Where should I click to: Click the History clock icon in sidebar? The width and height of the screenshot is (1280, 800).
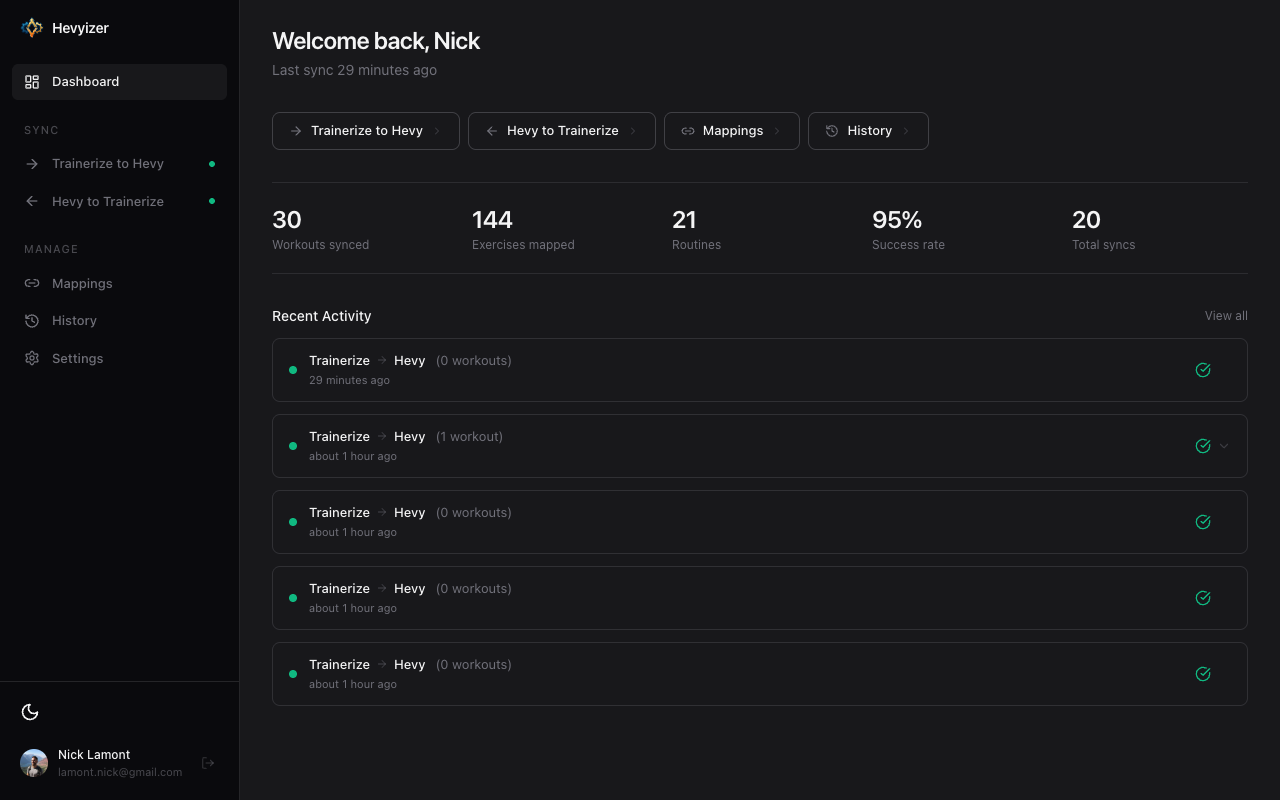tap(31, 320)
